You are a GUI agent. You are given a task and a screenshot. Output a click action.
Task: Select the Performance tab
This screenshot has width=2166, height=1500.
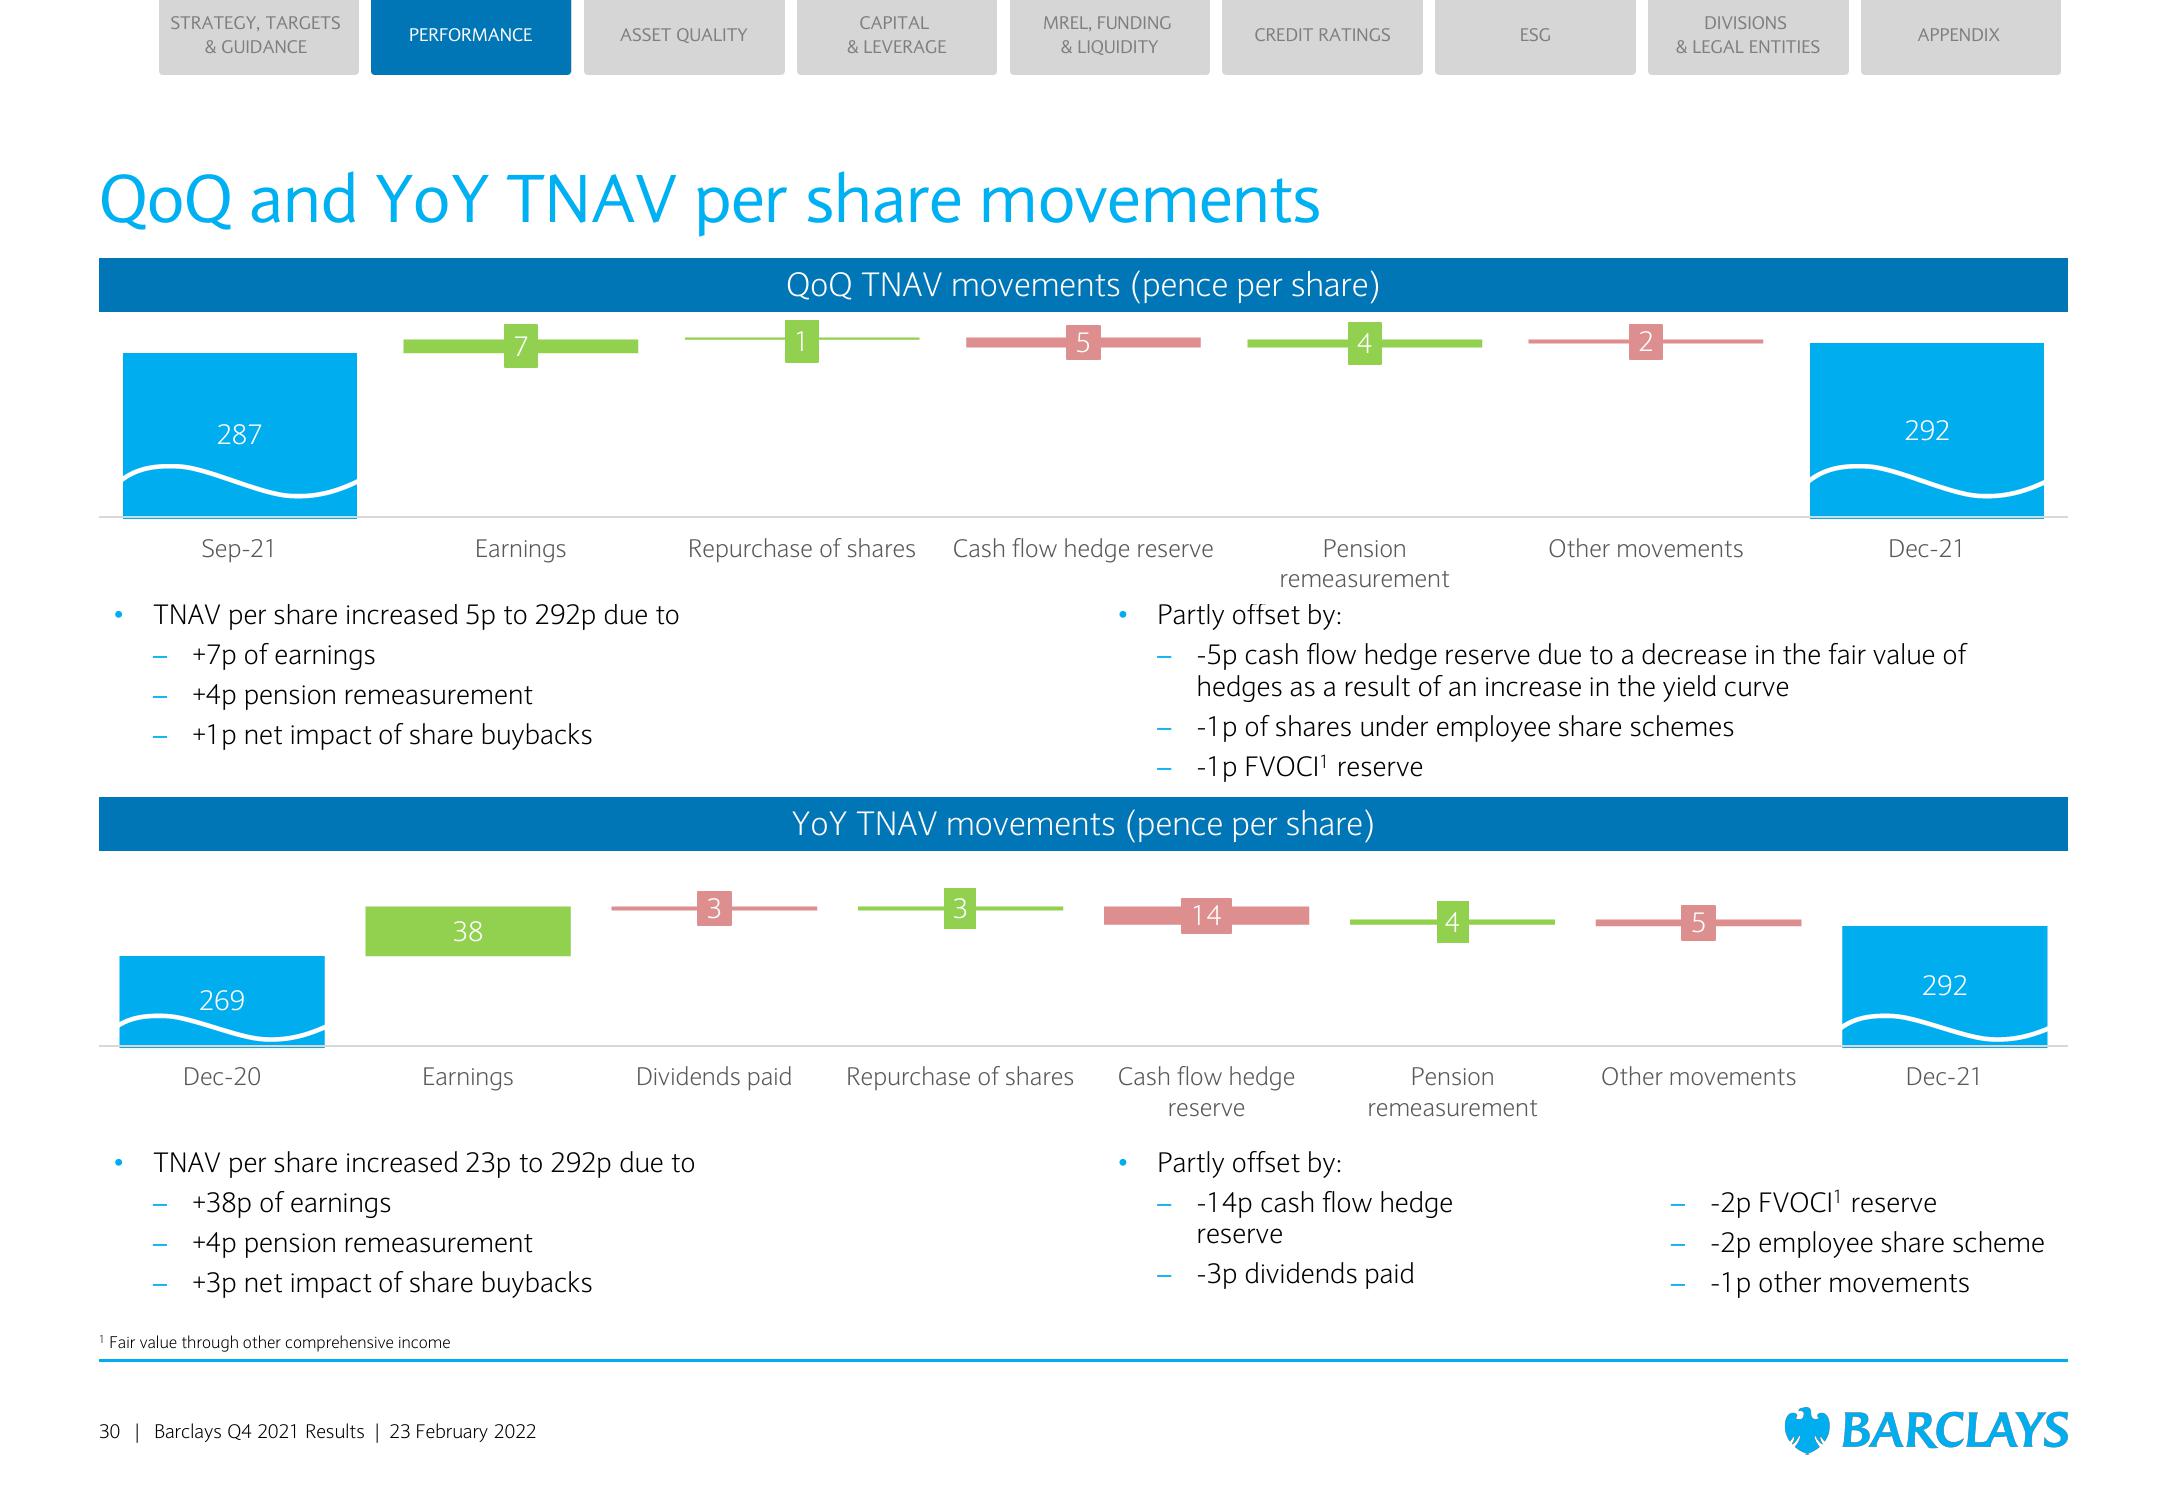pyautogui.click(x=471, y=36)
